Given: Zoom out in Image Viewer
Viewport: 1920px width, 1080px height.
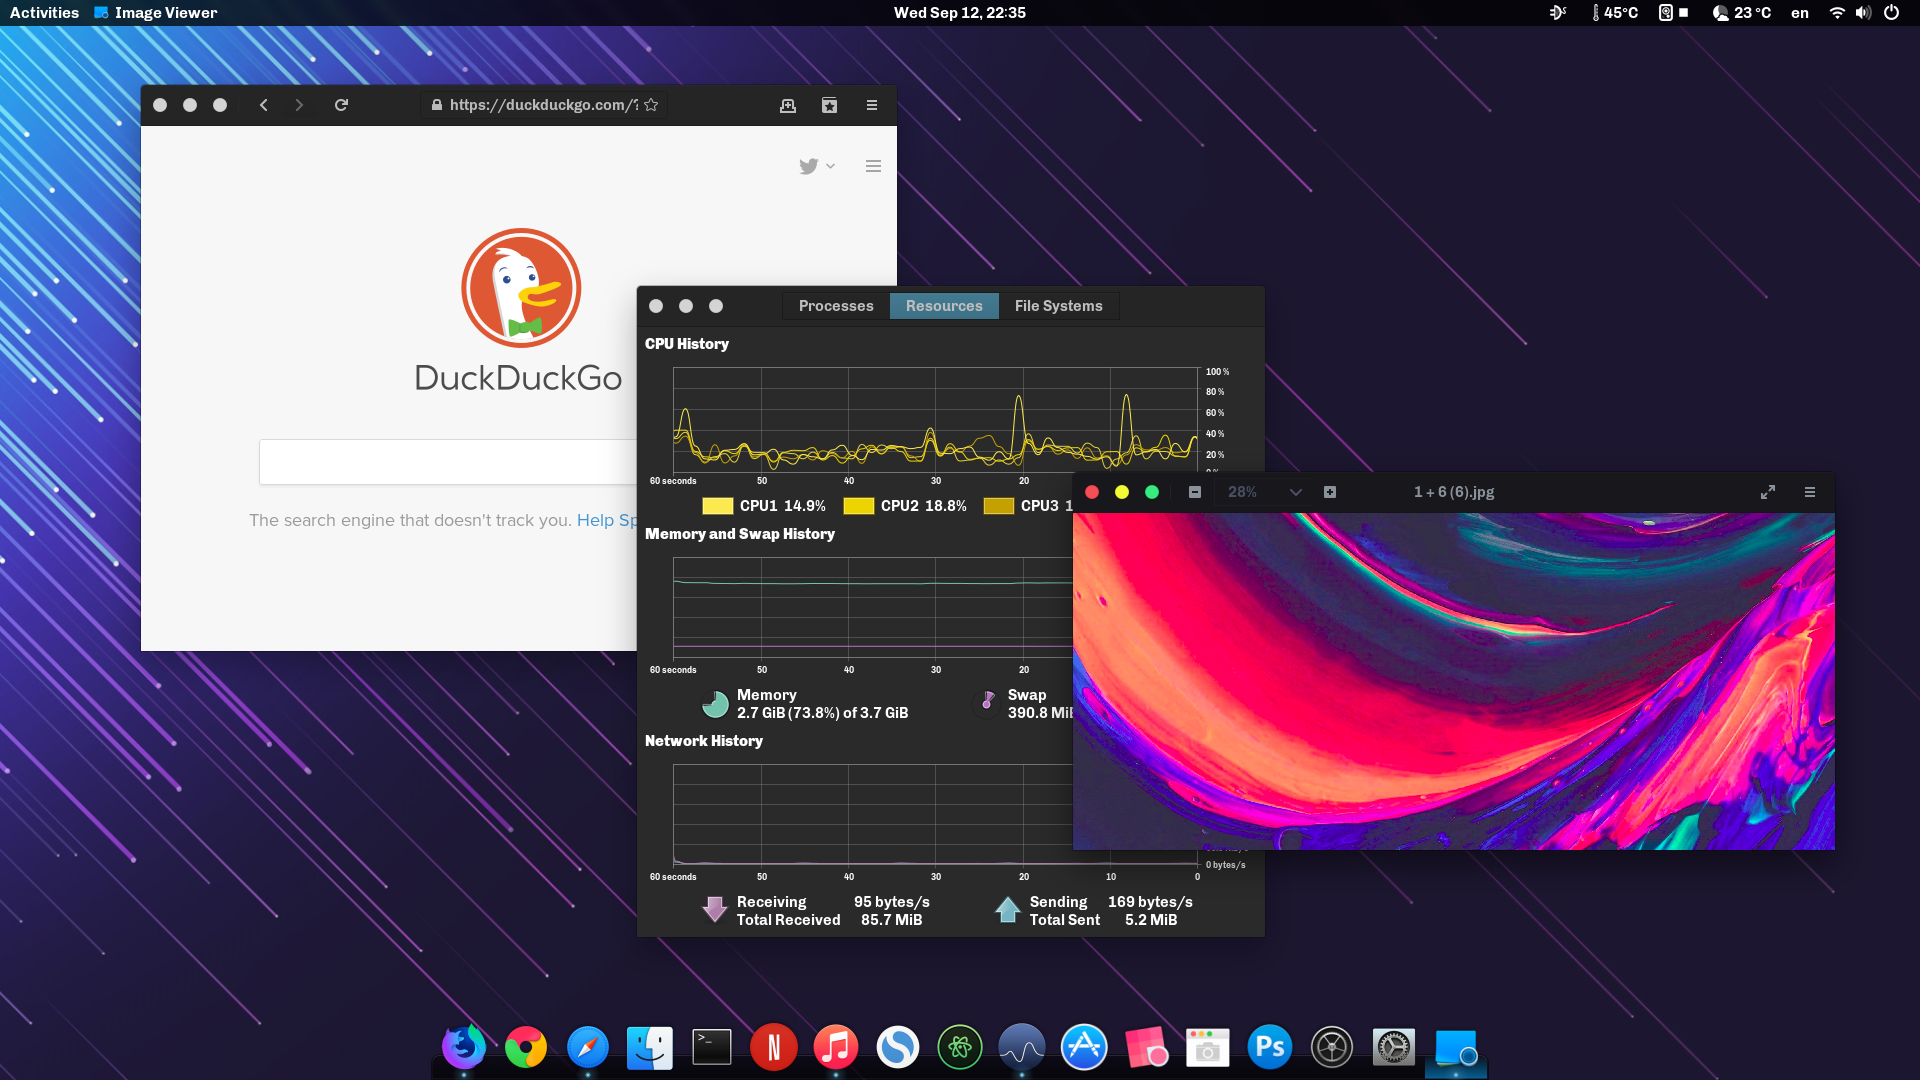Looking at the screenshot, I should 1194,492.
